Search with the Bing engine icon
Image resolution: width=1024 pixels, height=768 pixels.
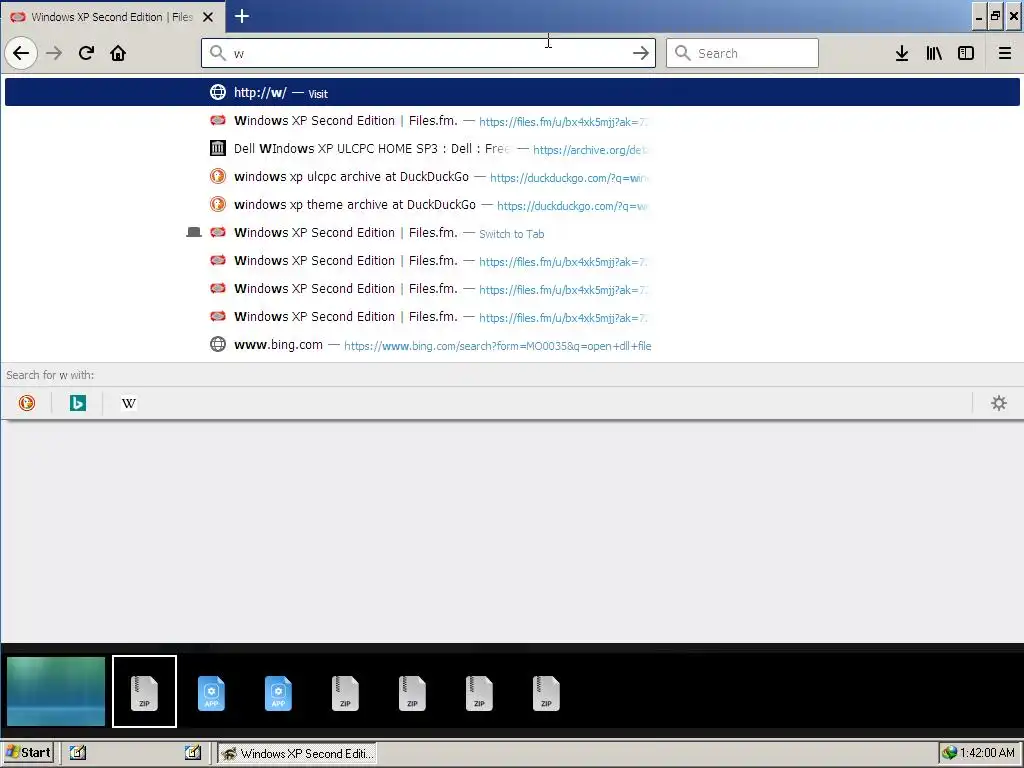(x=78, y=403)
